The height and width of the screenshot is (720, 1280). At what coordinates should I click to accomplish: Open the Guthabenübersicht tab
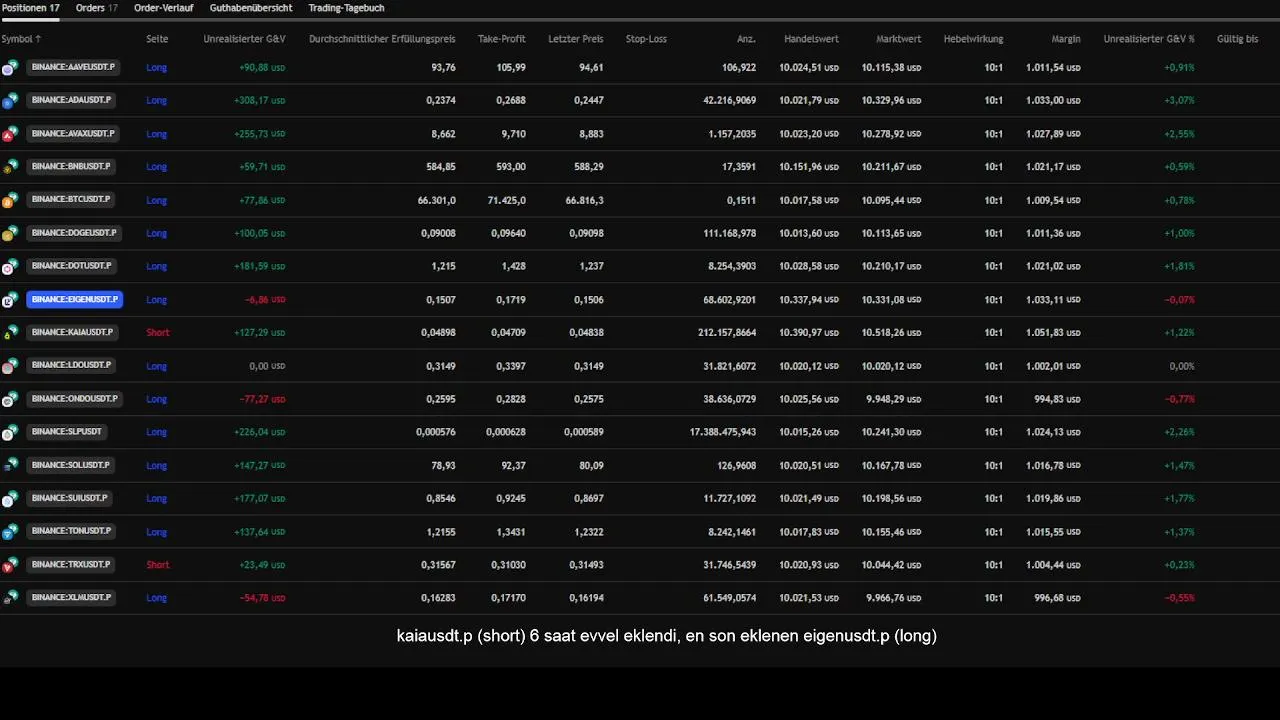point(251,8)
